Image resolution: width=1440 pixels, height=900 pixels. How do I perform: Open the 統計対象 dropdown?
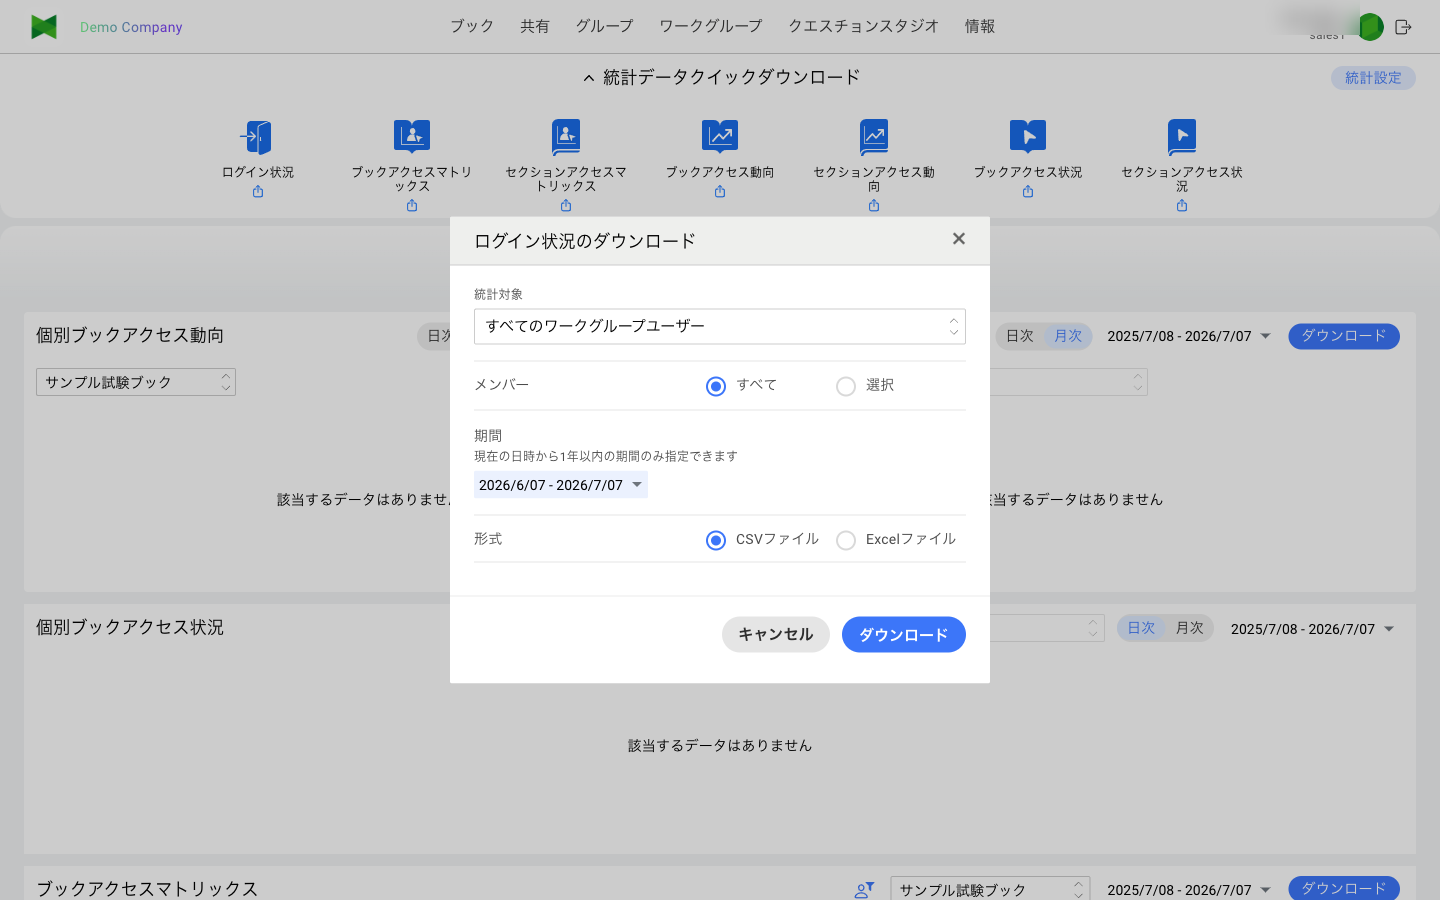point(720,326)
